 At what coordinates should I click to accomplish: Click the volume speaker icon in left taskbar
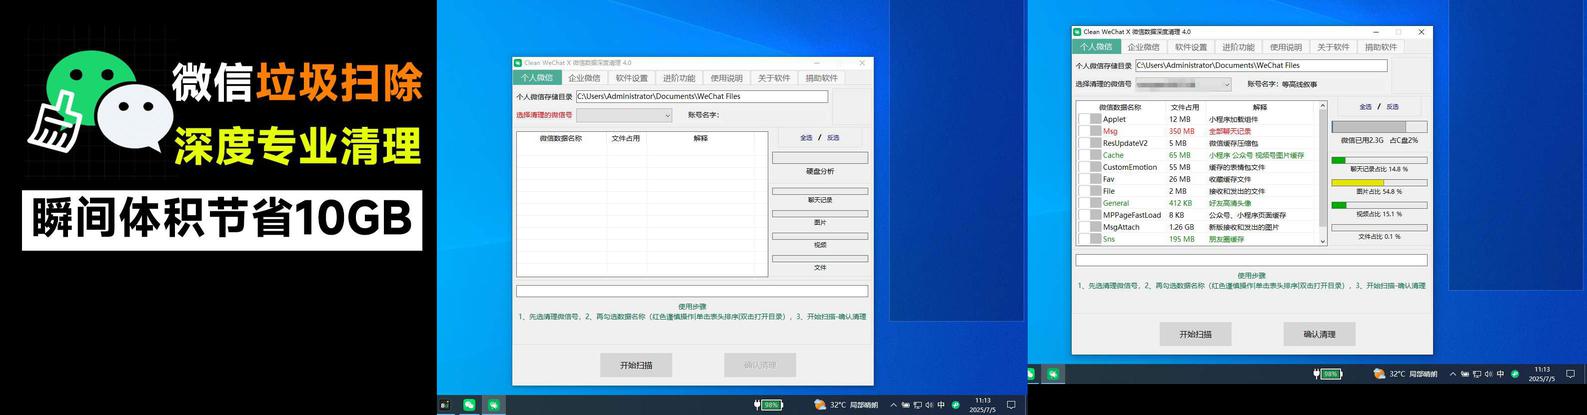929,405
